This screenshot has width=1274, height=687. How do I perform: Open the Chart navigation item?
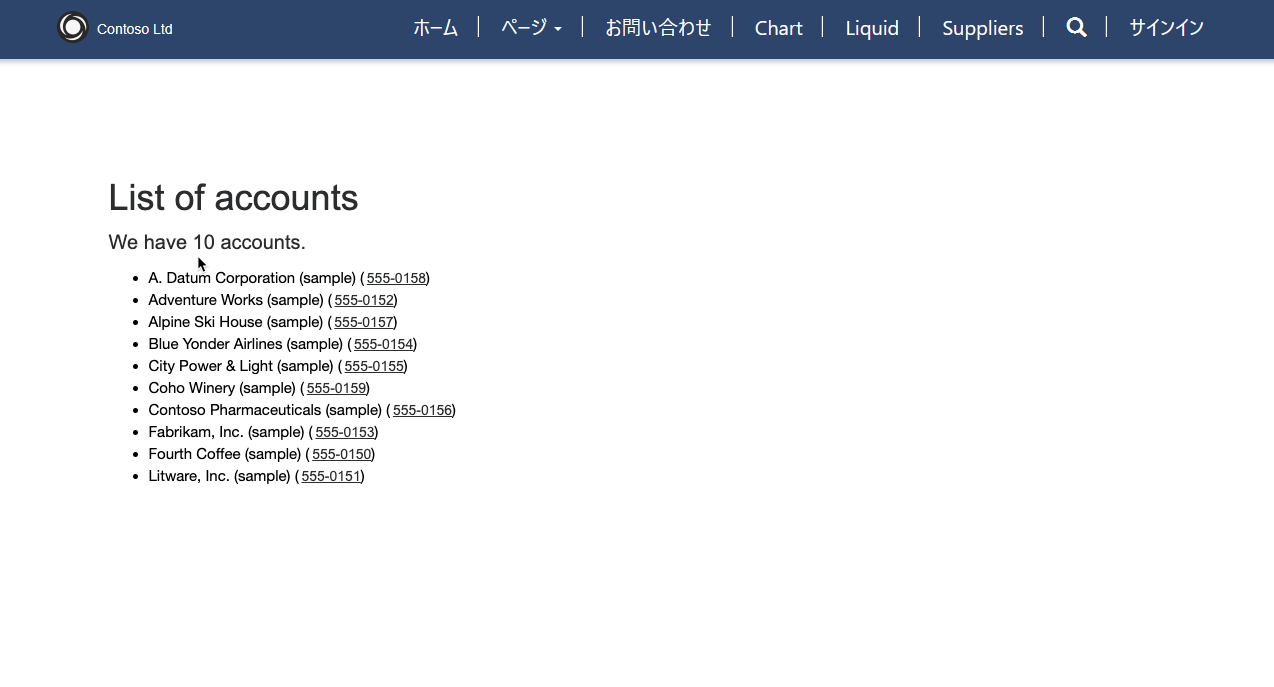tap(779, 28)
